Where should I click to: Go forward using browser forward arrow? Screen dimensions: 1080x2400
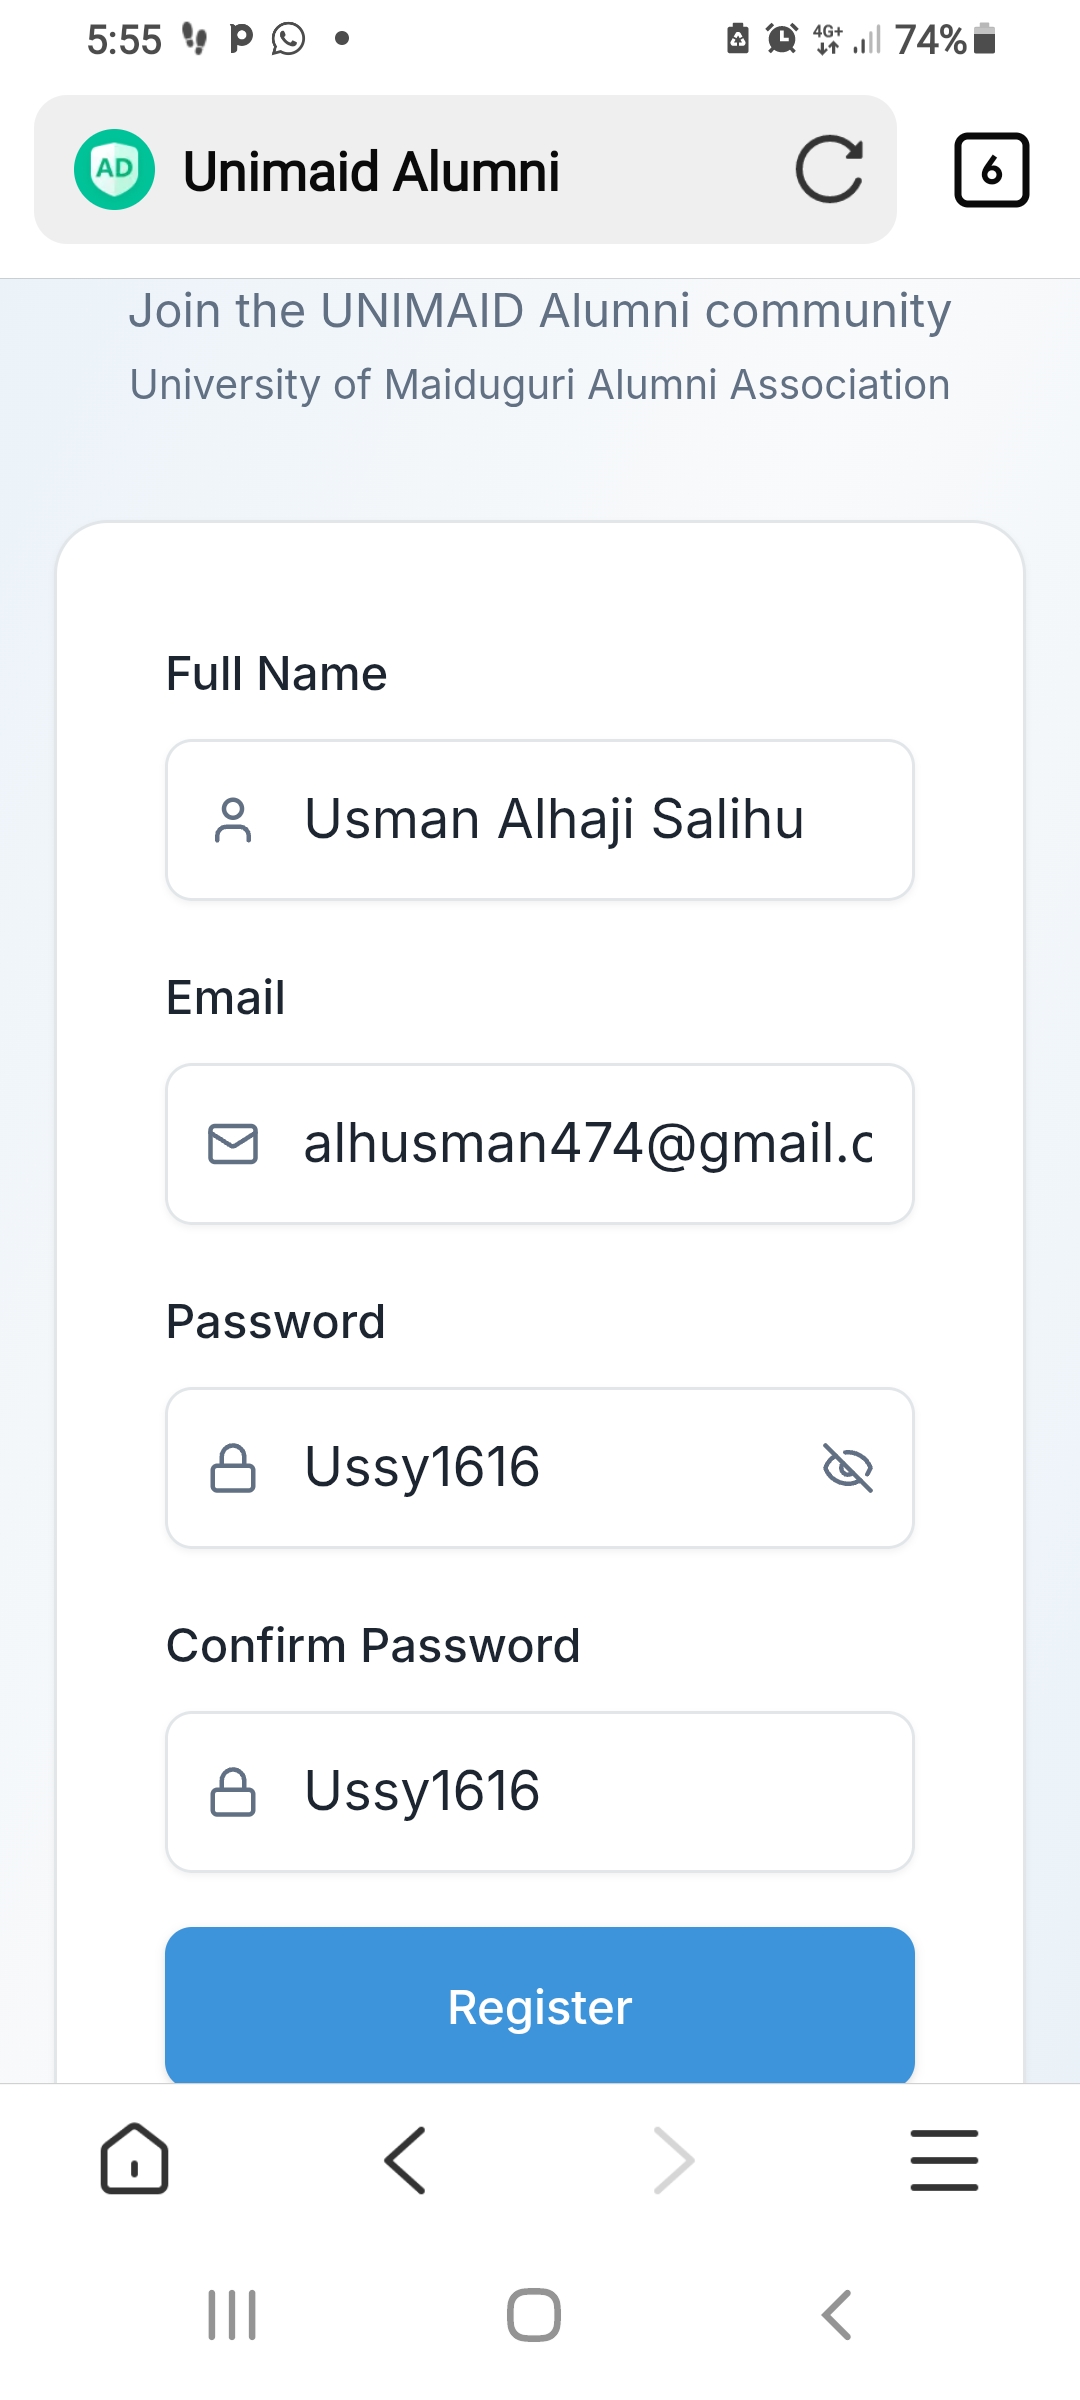(674, 2159)
